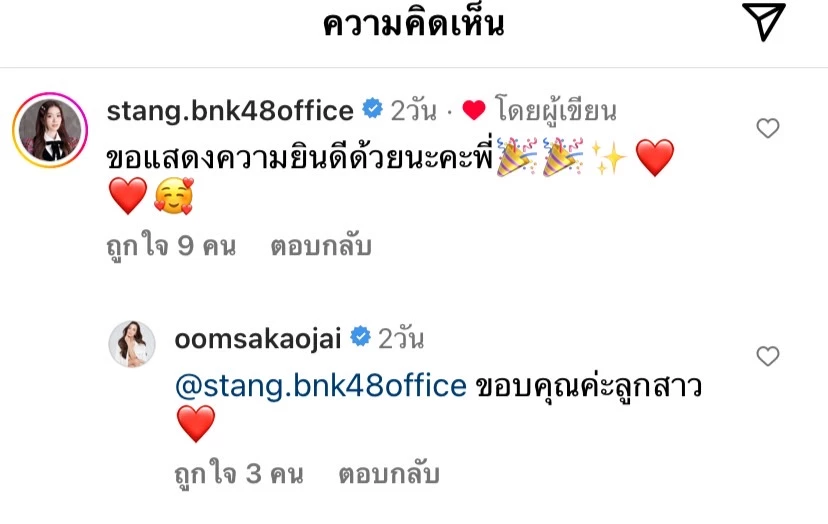Open the oomsakaojai username

[258, 339]
